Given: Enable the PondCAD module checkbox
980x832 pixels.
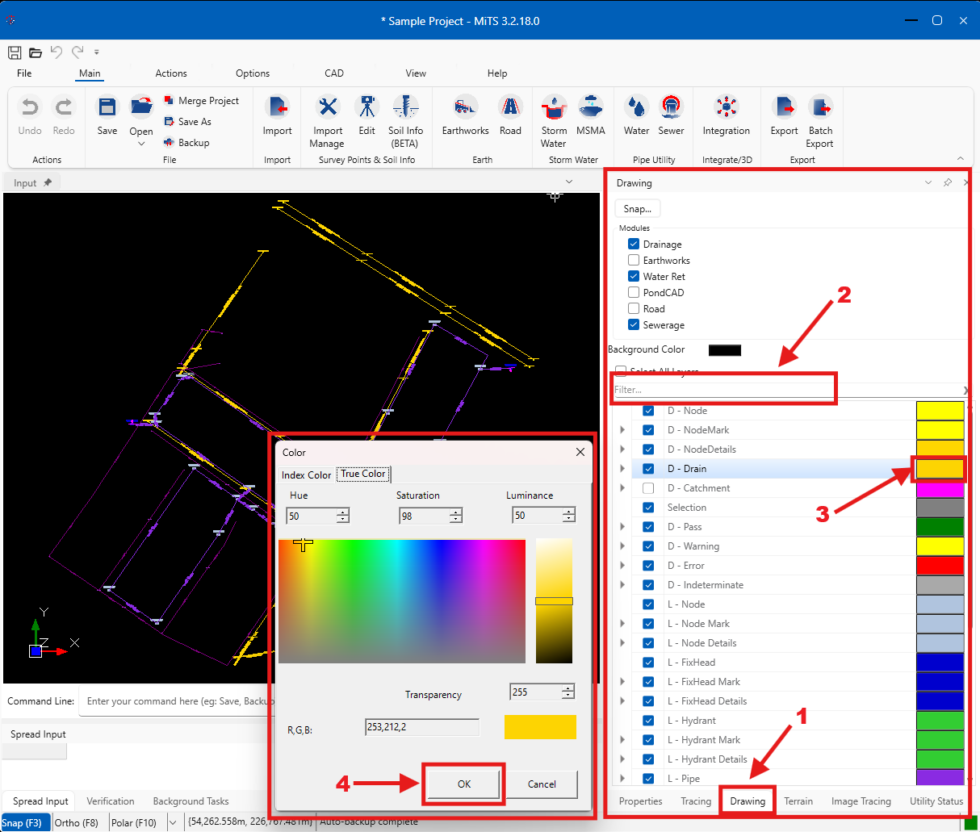Looking at the screenshot, I should 634,292.
